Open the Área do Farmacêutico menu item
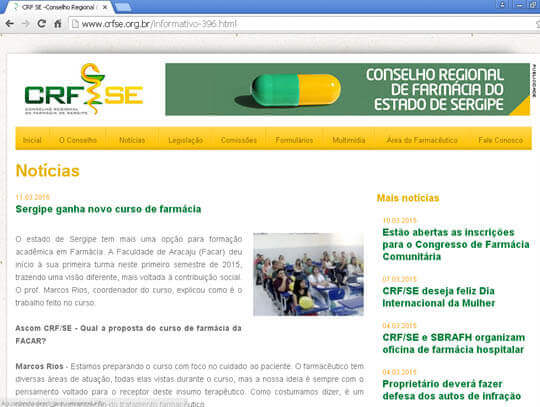Image resolution: width=540 pixels, height=407 pixels. pyautogui.click(x=422, y=140)
